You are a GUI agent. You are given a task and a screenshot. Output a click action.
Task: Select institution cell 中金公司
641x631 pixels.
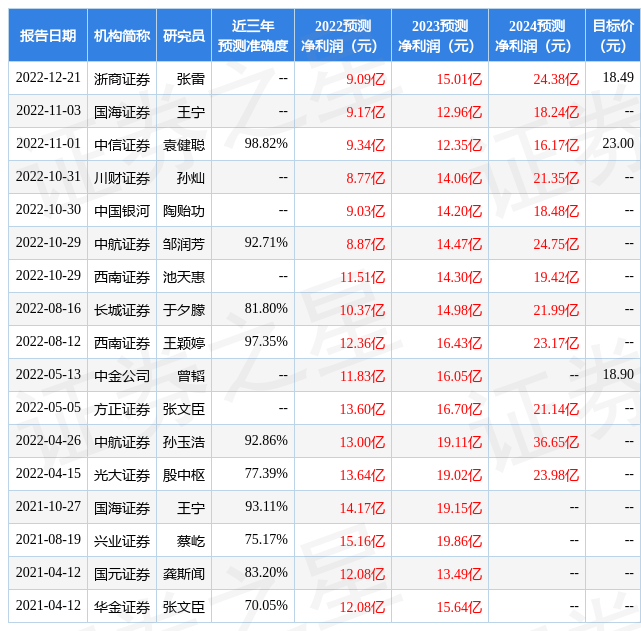point(122,376)
